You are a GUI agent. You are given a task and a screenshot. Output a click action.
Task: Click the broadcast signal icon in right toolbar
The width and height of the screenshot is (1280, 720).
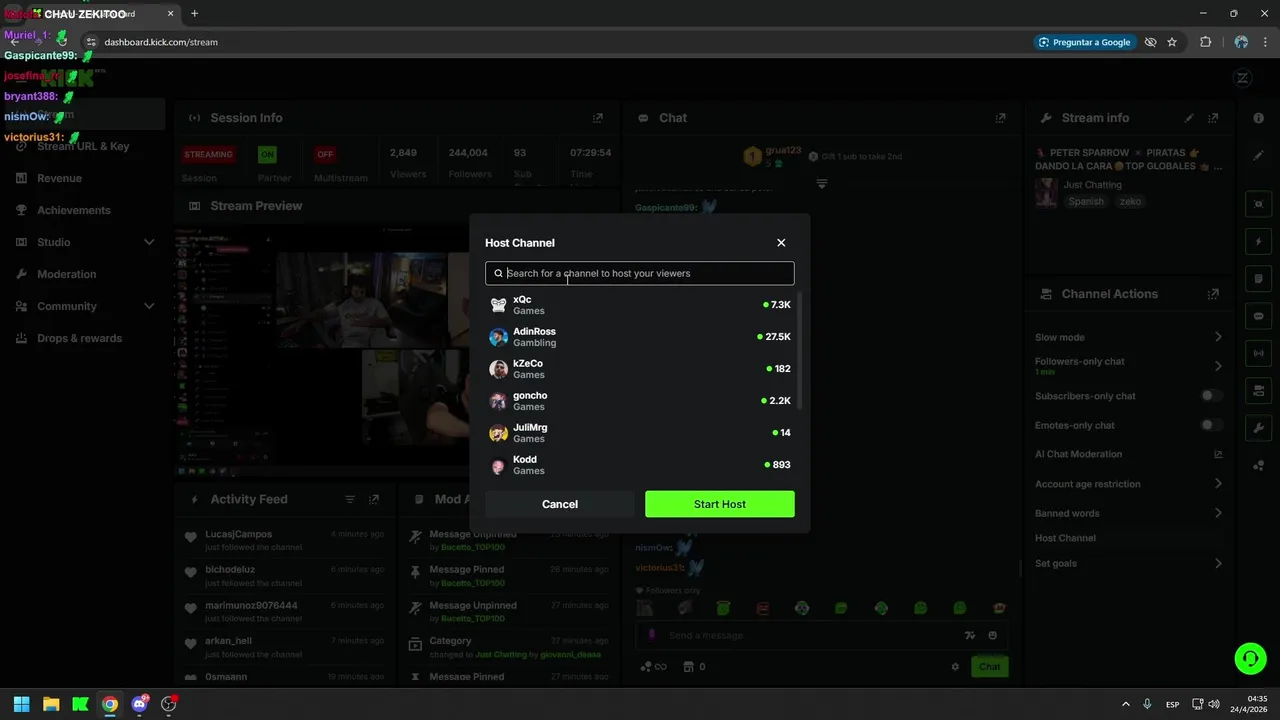coord(1258,353)
